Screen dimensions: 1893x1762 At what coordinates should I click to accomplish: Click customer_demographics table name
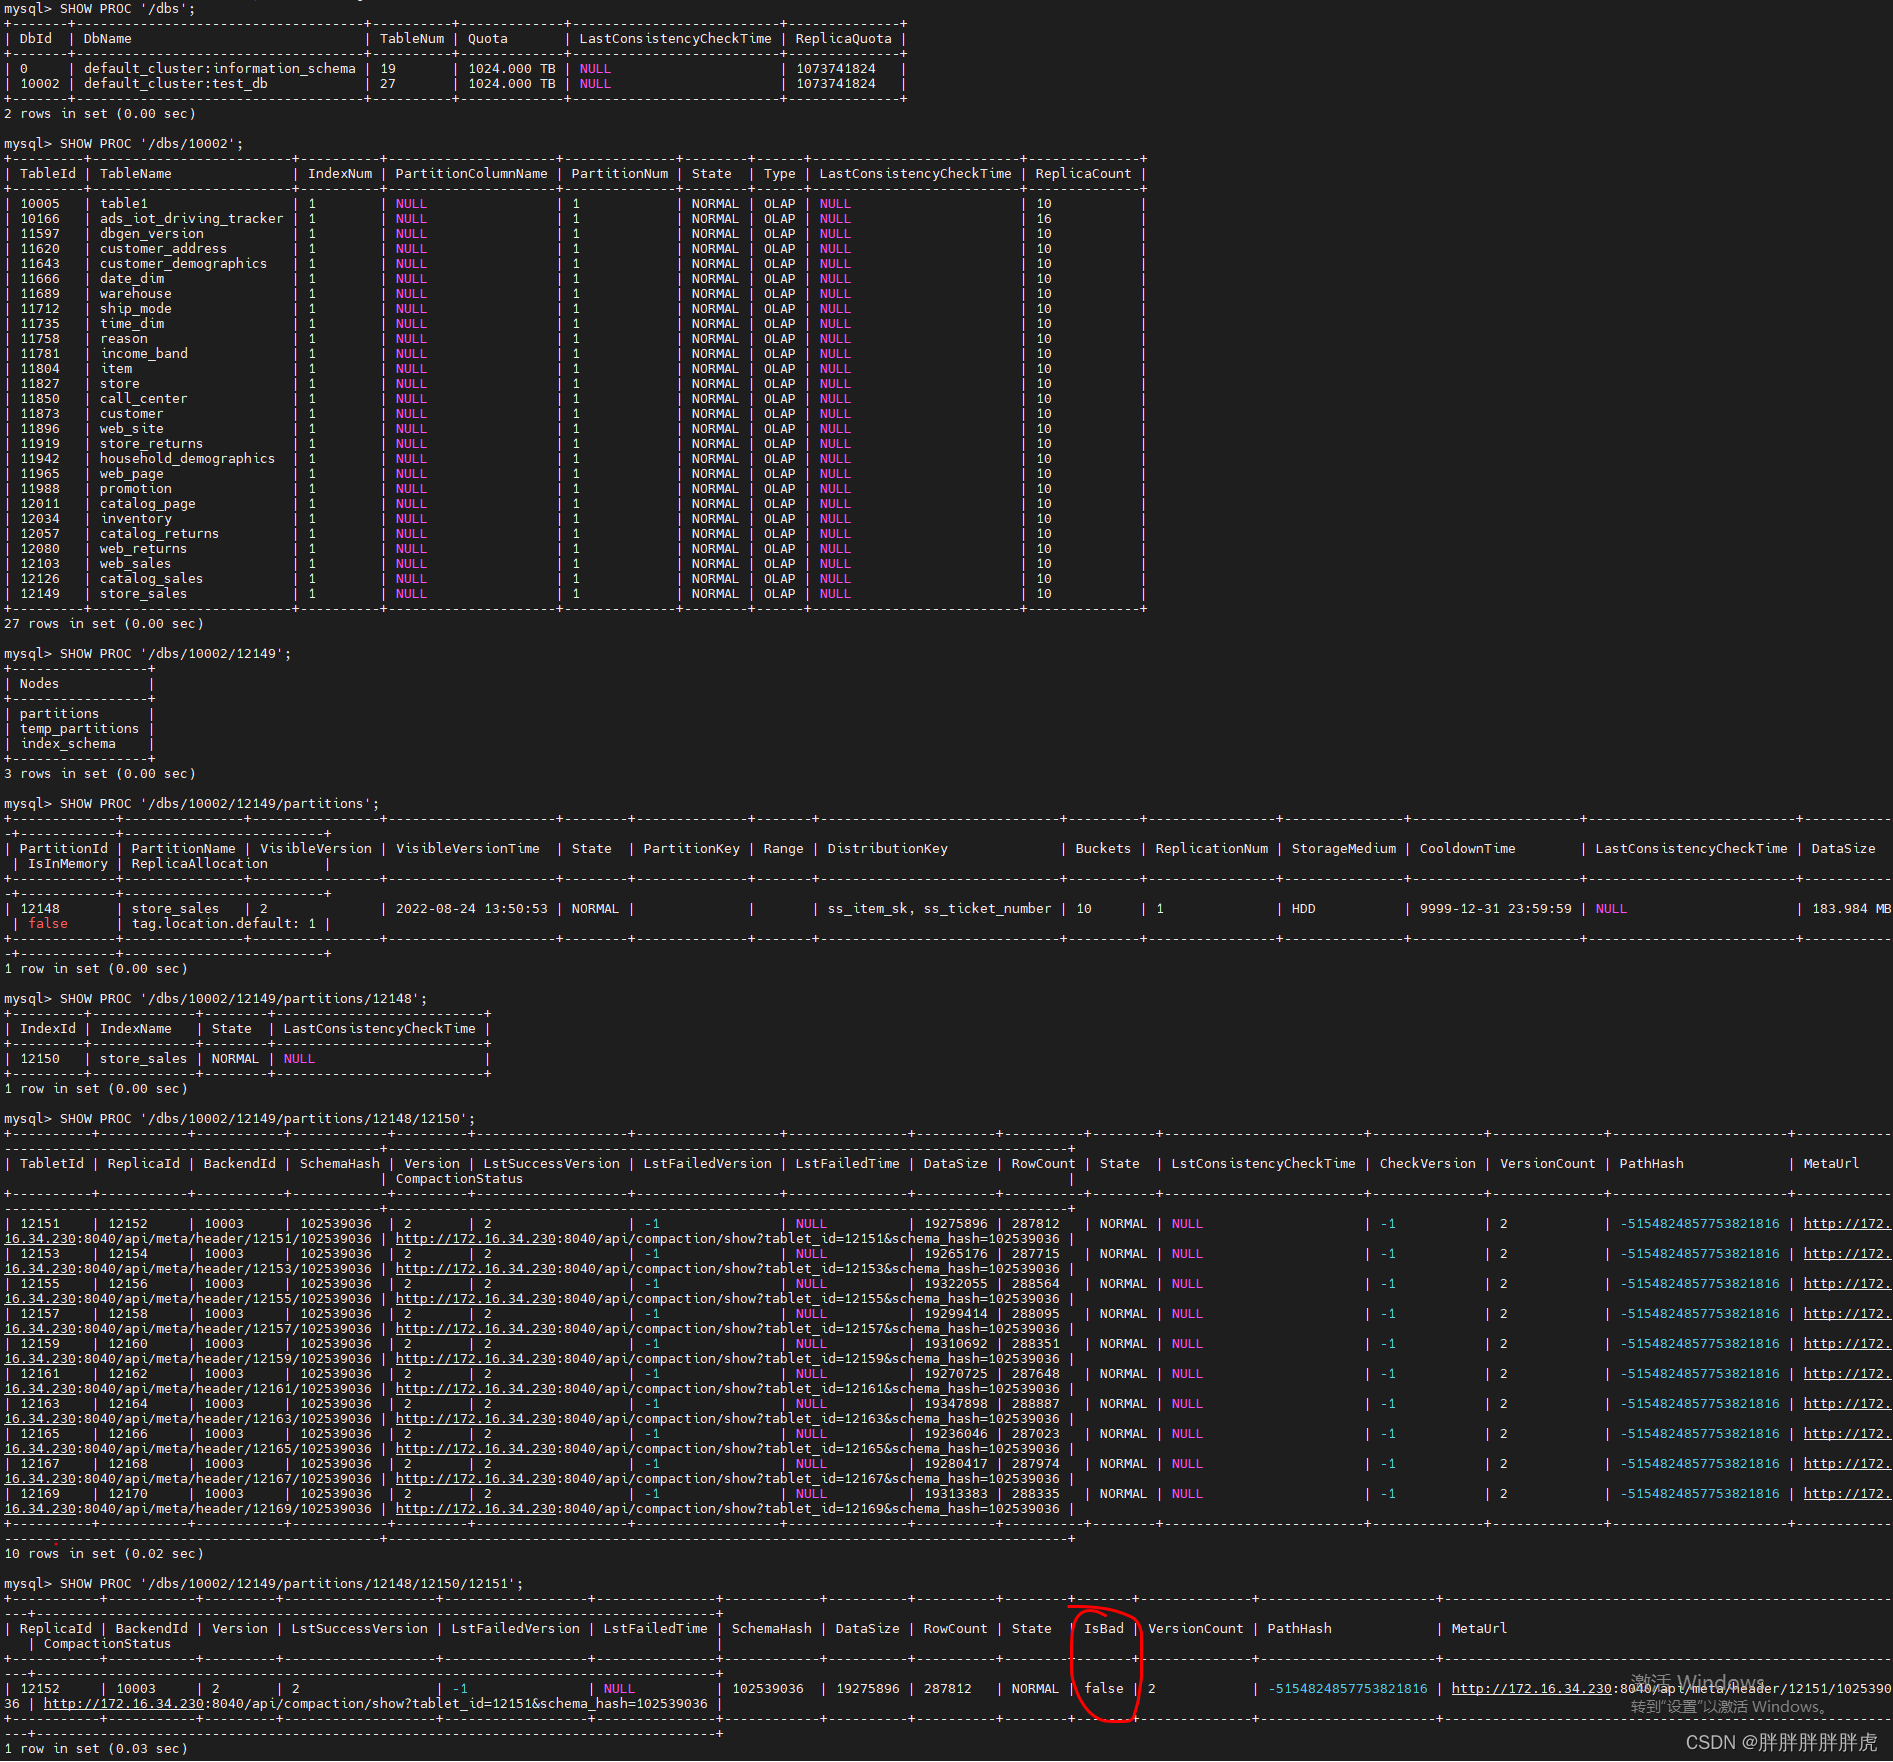(183, 263)
